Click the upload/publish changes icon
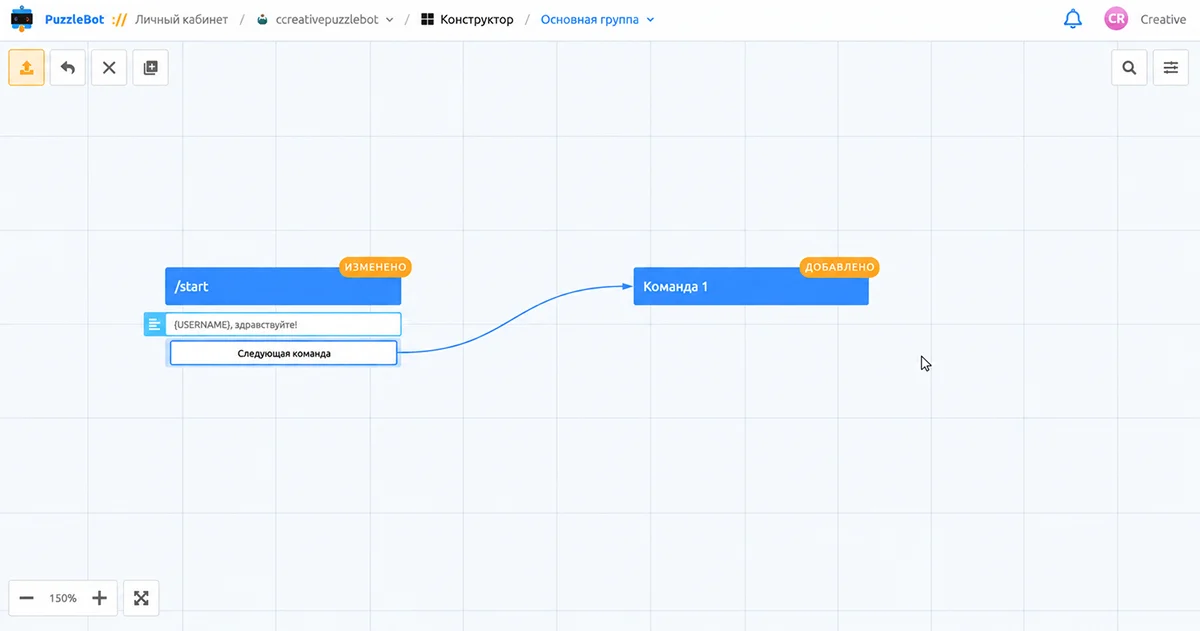This screenshot has height=631, width=1200. pyautogui.click(x=27, y=68)
